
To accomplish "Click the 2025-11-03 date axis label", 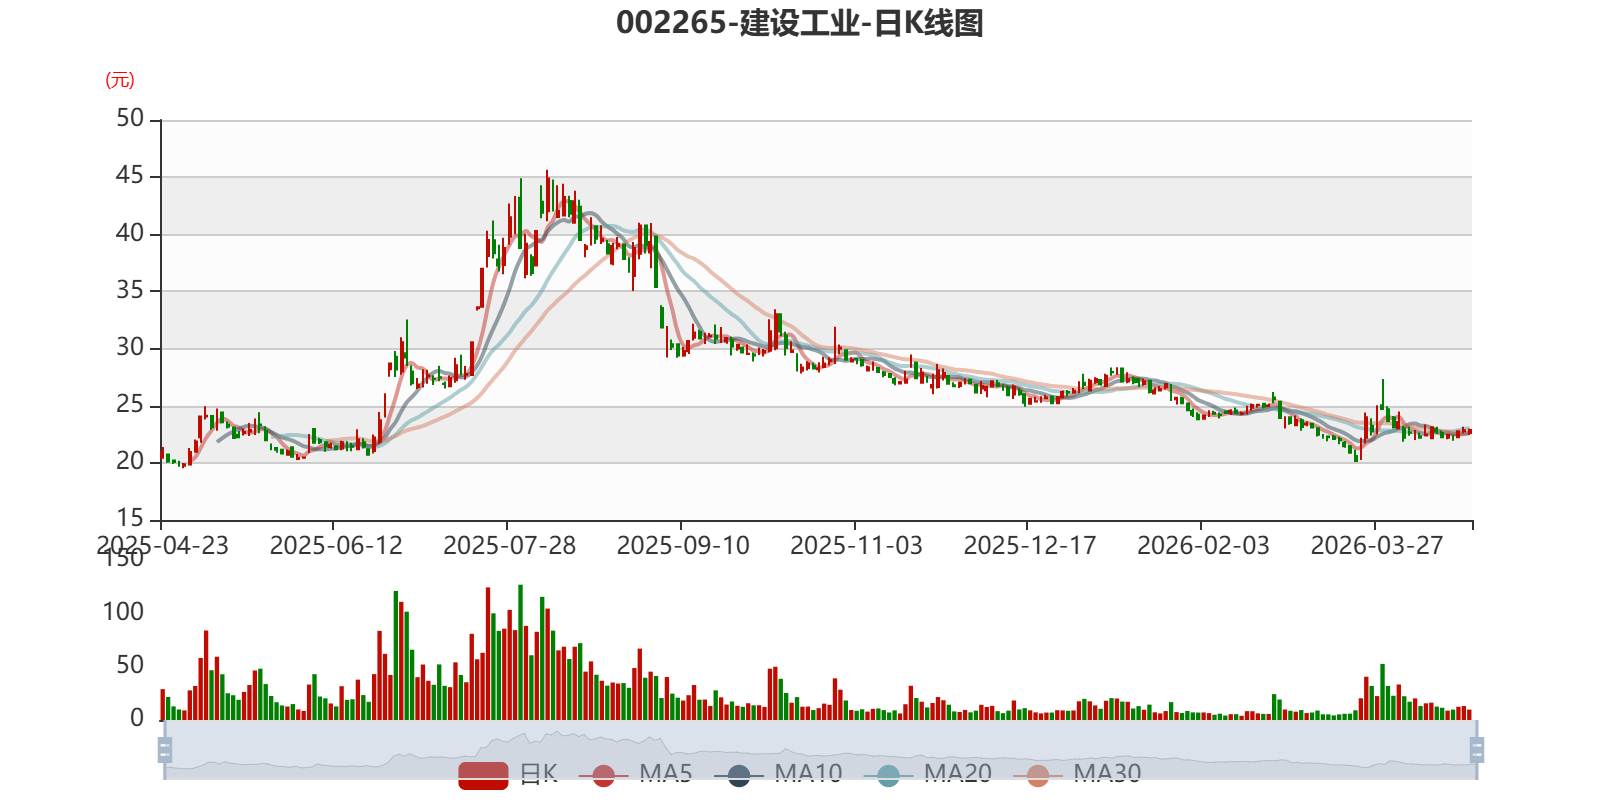I will [856, 545].
